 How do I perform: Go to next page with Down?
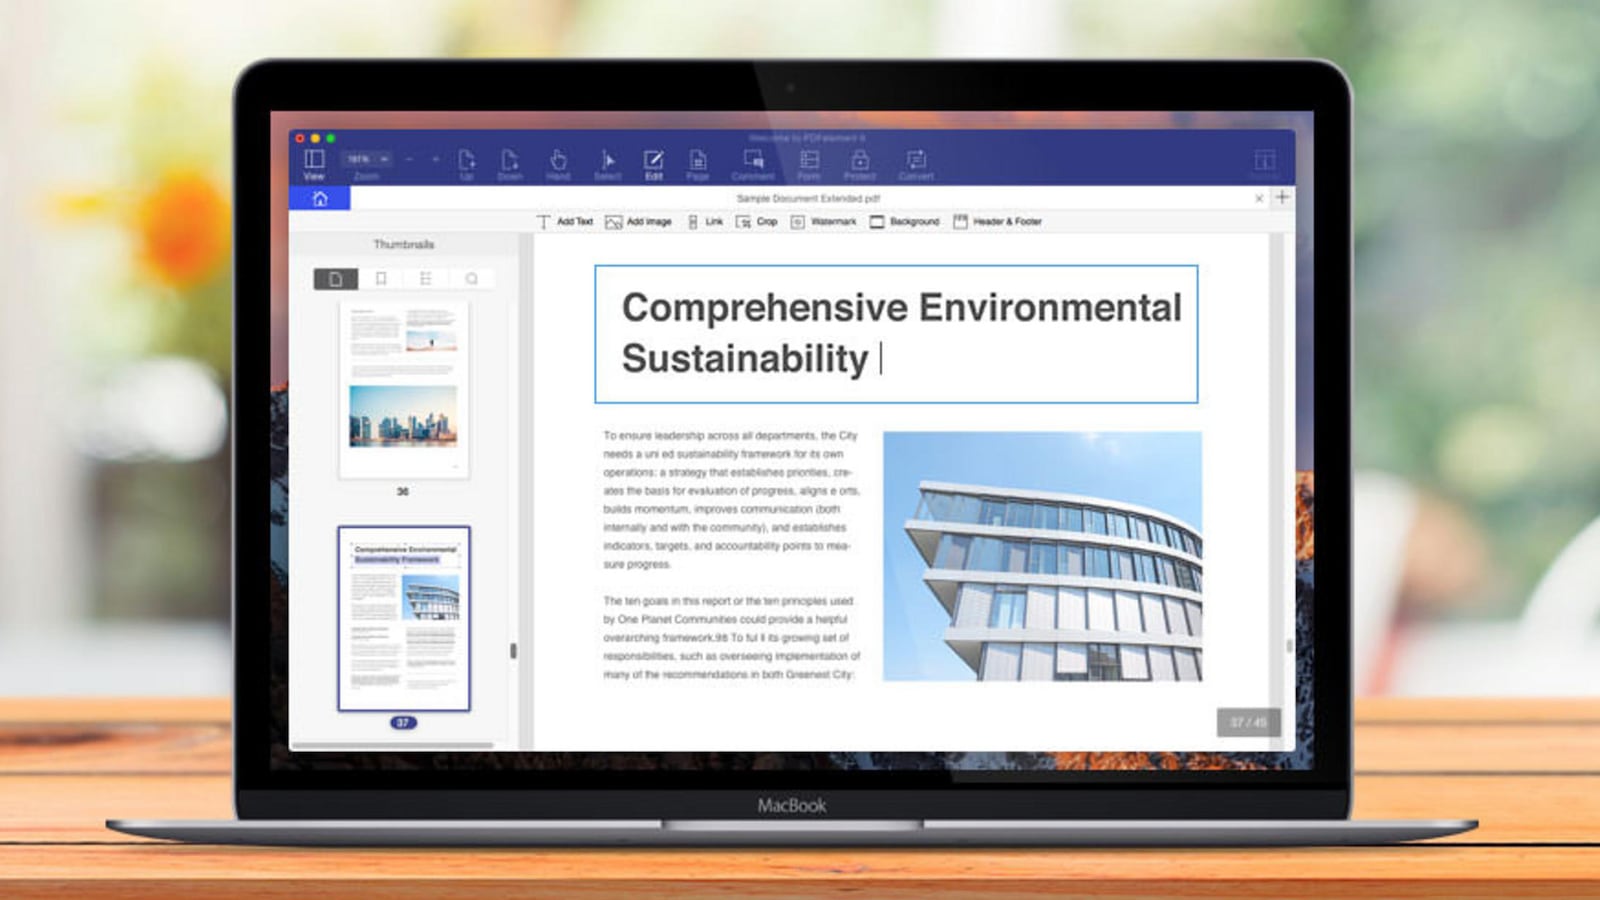click(x=510, y=161)
